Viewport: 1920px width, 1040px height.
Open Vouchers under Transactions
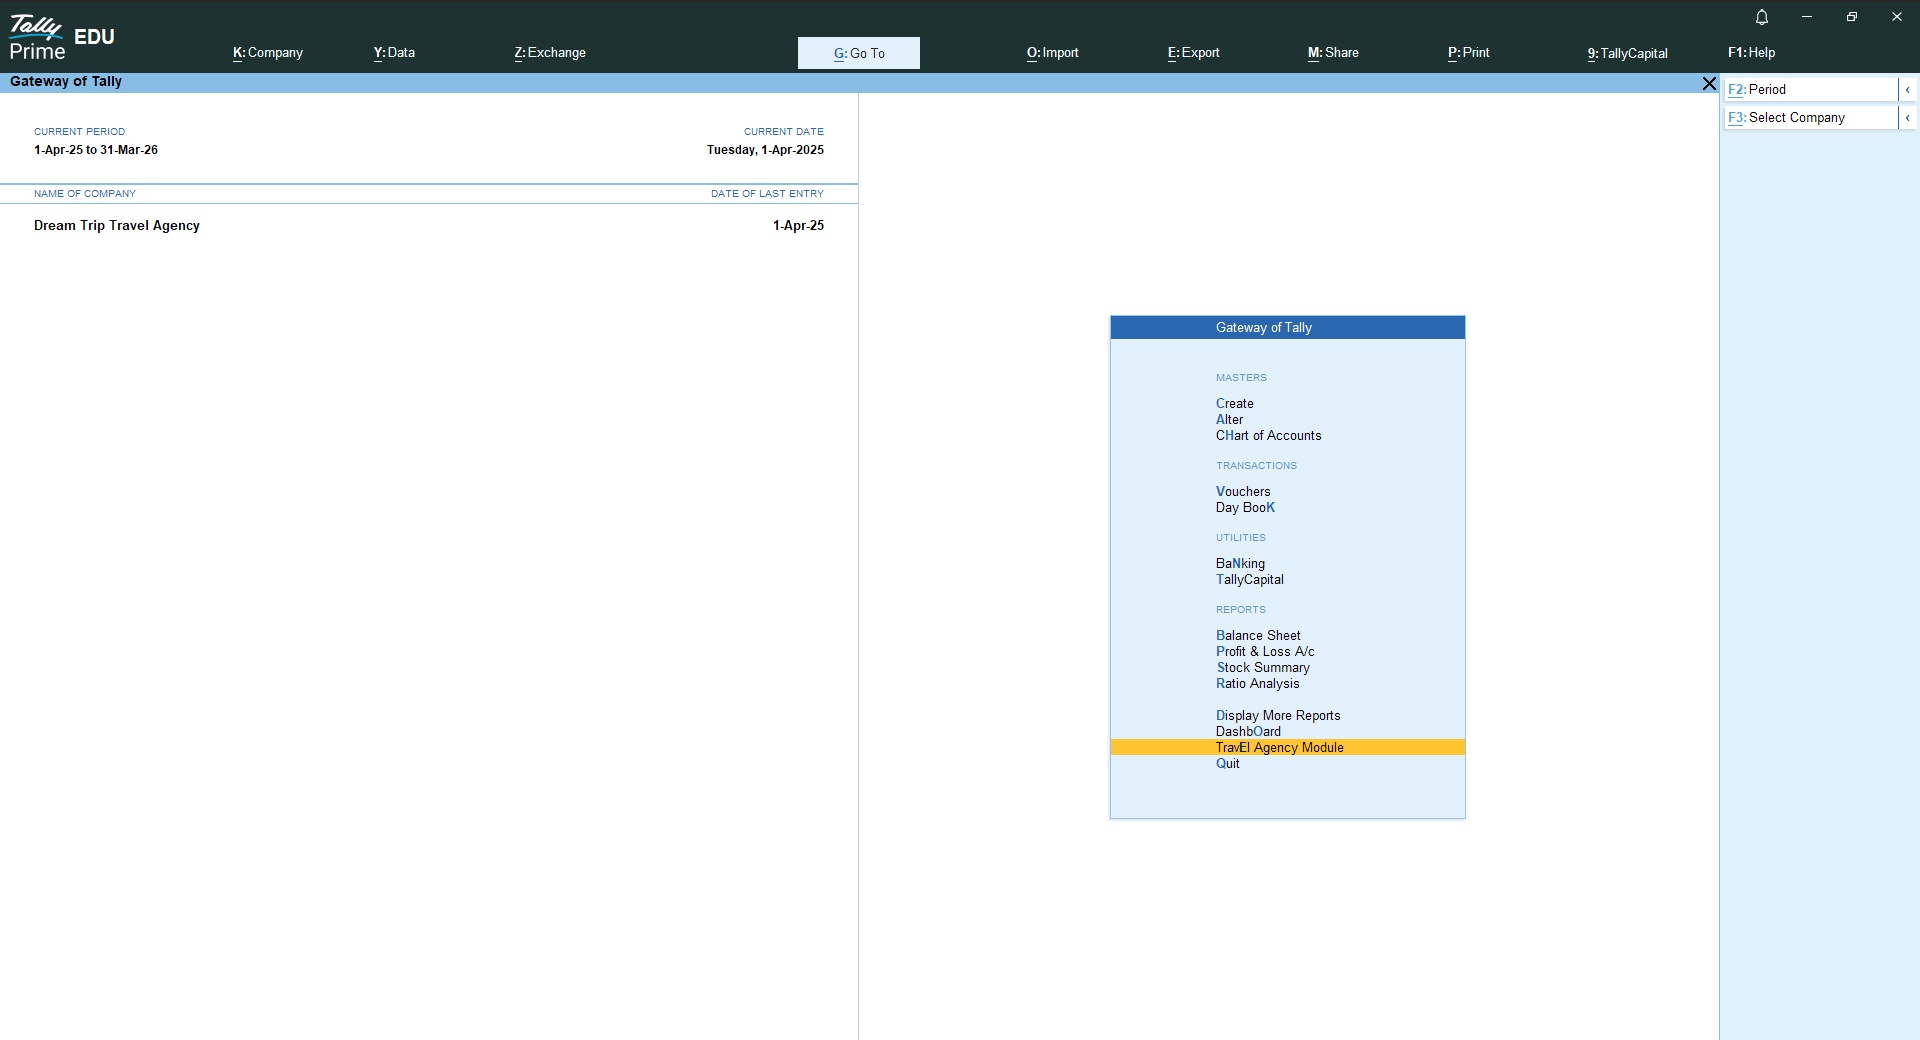tap(1243, 492)
